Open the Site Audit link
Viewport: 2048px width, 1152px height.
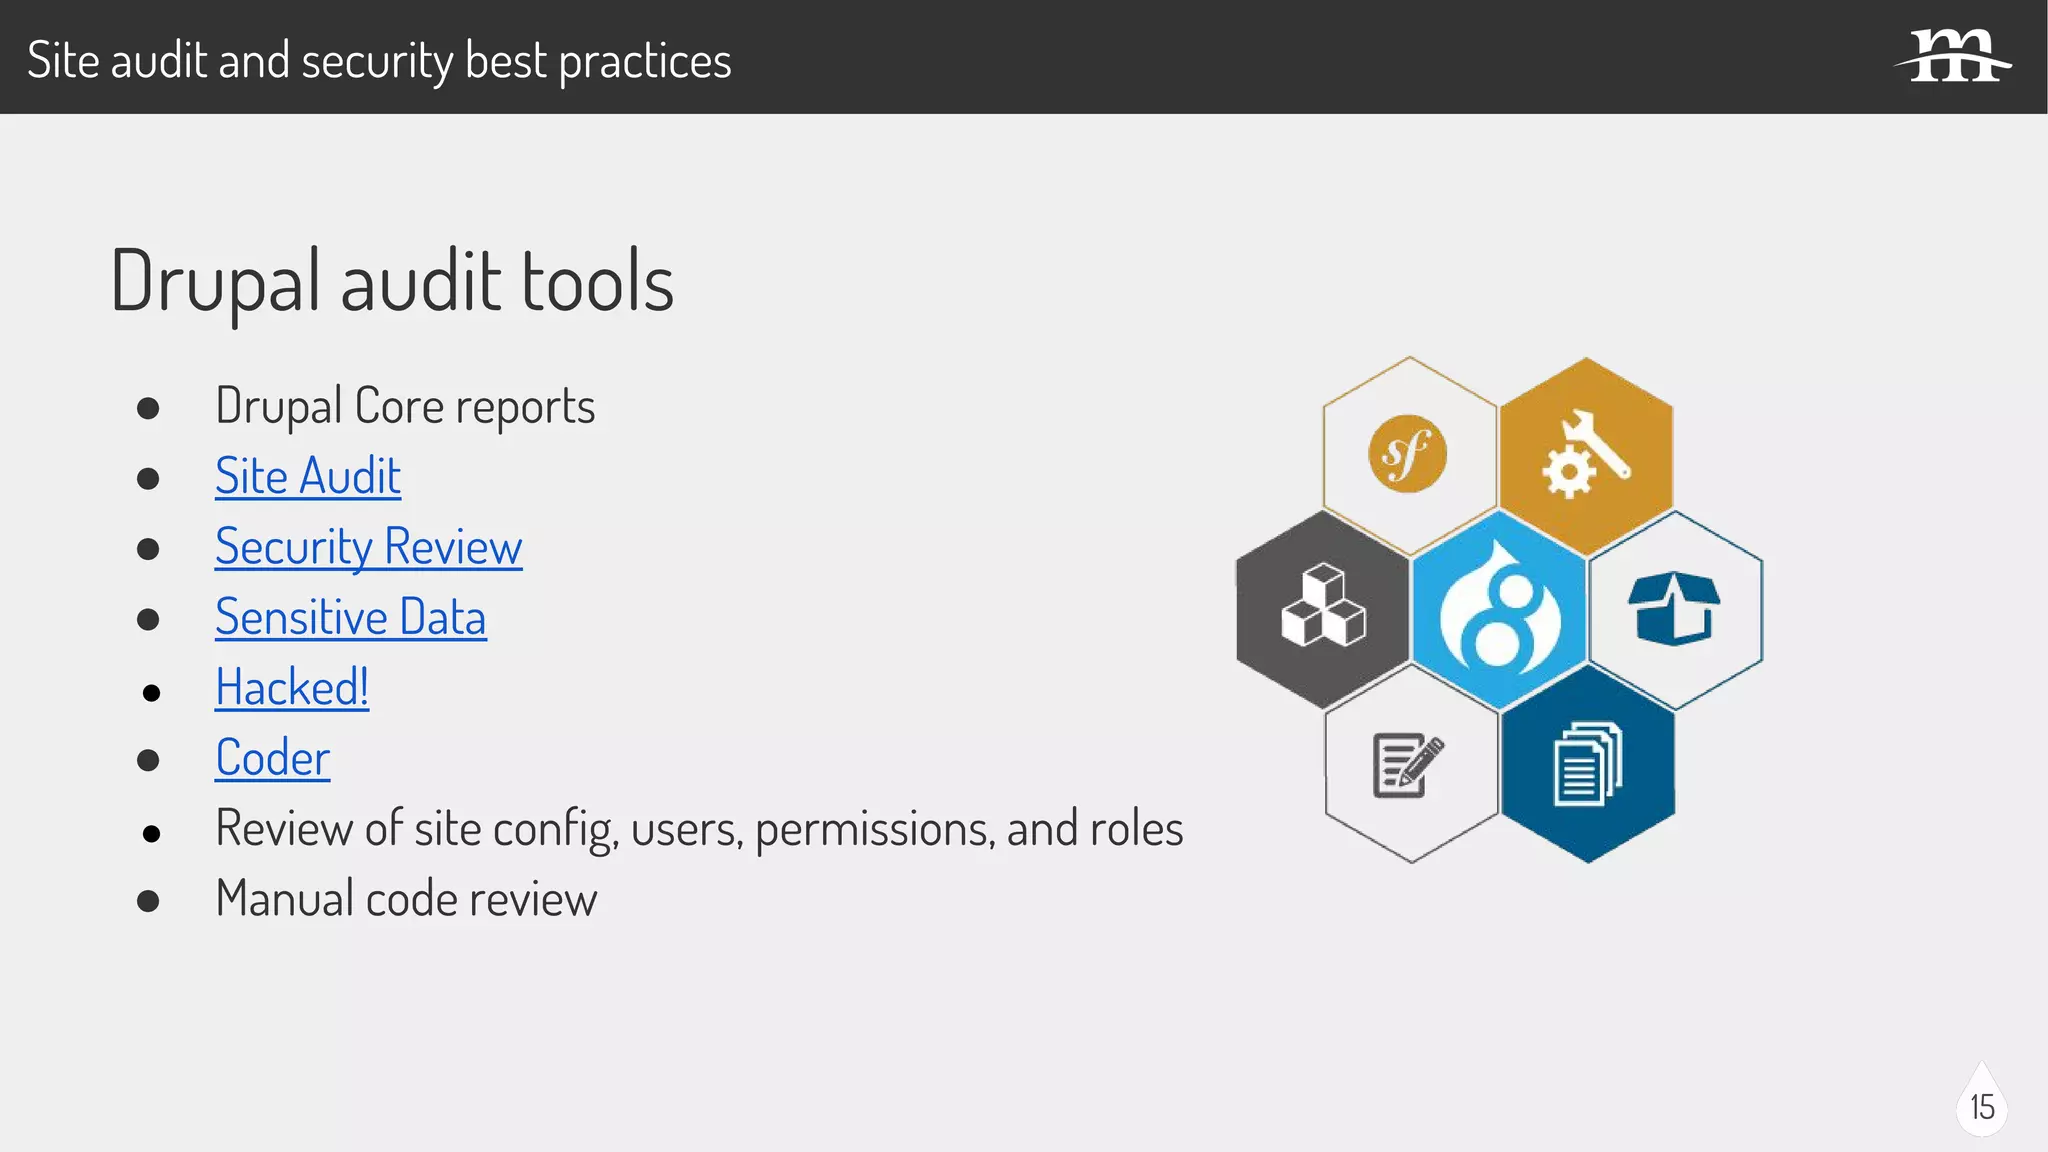click(x=308, y=476)
